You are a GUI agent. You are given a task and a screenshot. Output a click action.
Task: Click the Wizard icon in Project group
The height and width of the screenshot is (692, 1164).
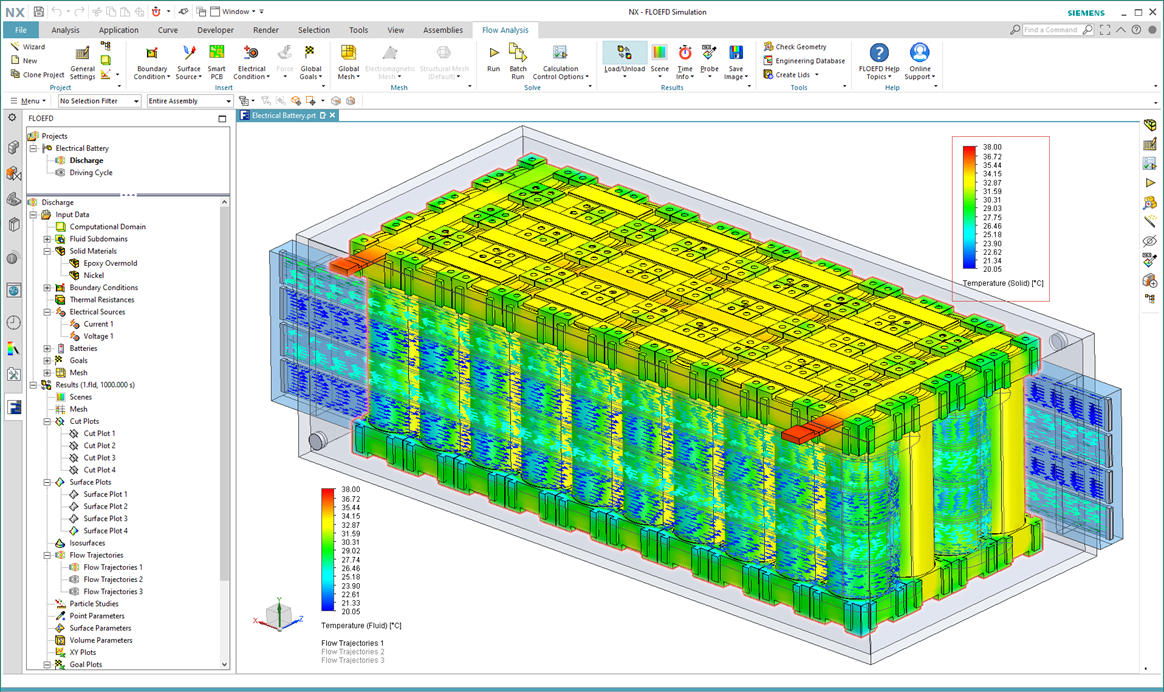[x=31, y=46]
